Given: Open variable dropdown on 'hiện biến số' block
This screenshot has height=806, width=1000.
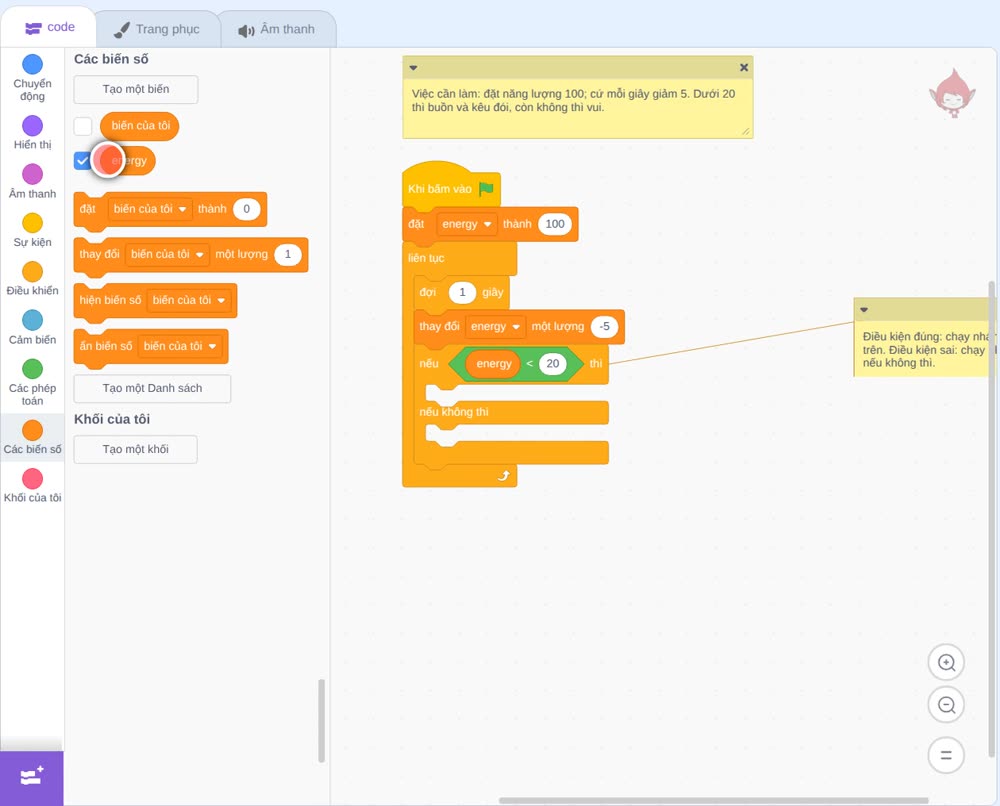Looking at the screenshot, I should pos(189,300).
